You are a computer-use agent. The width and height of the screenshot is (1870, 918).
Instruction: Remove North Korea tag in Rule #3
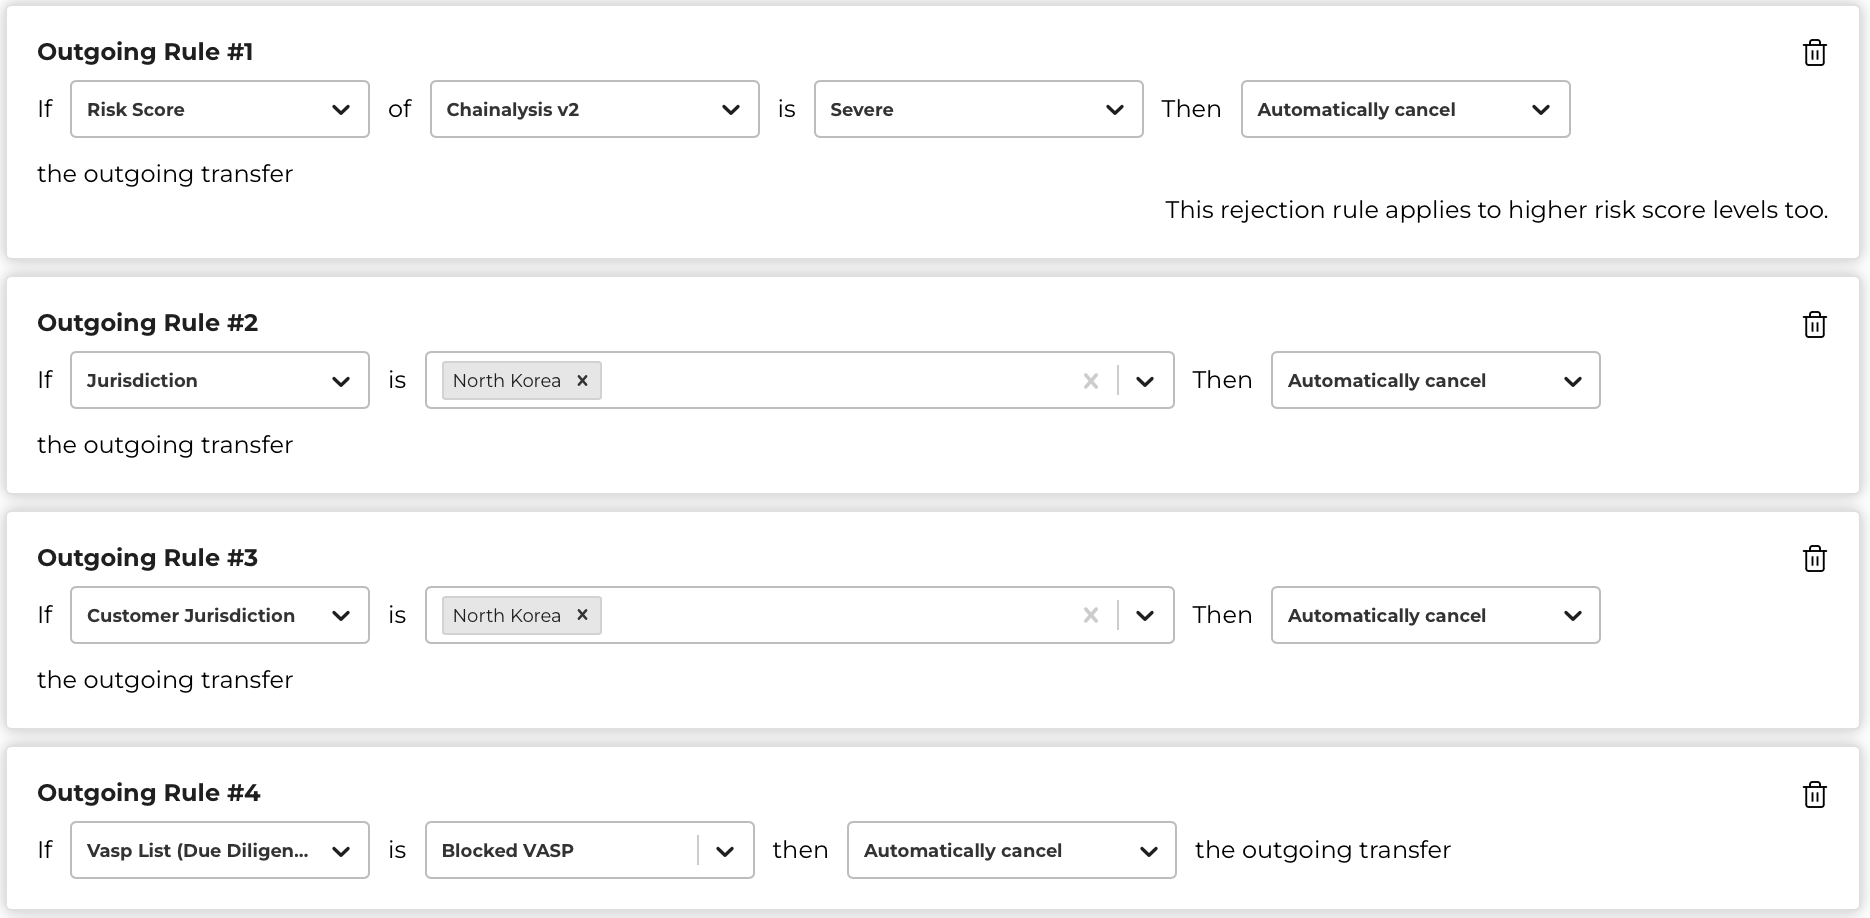(x=582, y=615)
